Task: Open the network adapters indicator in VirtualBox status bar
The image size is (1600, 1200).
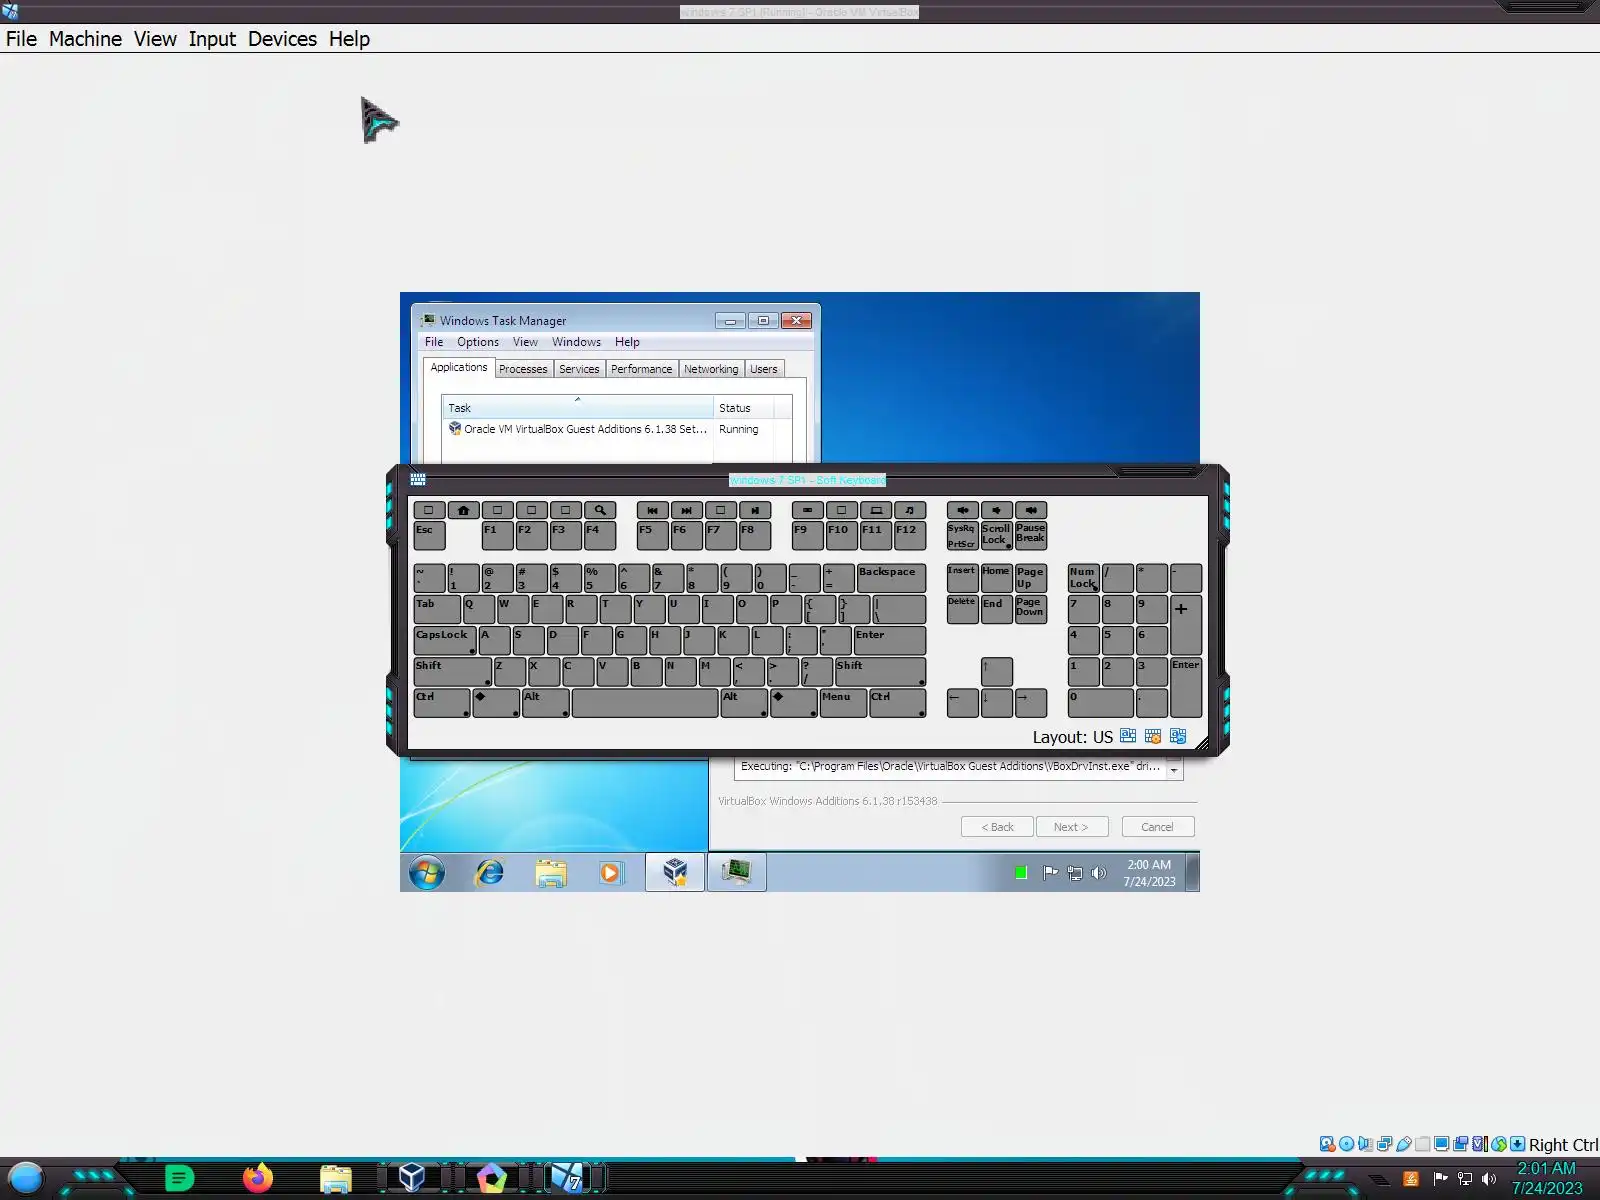Action: click(1385, 1144)
